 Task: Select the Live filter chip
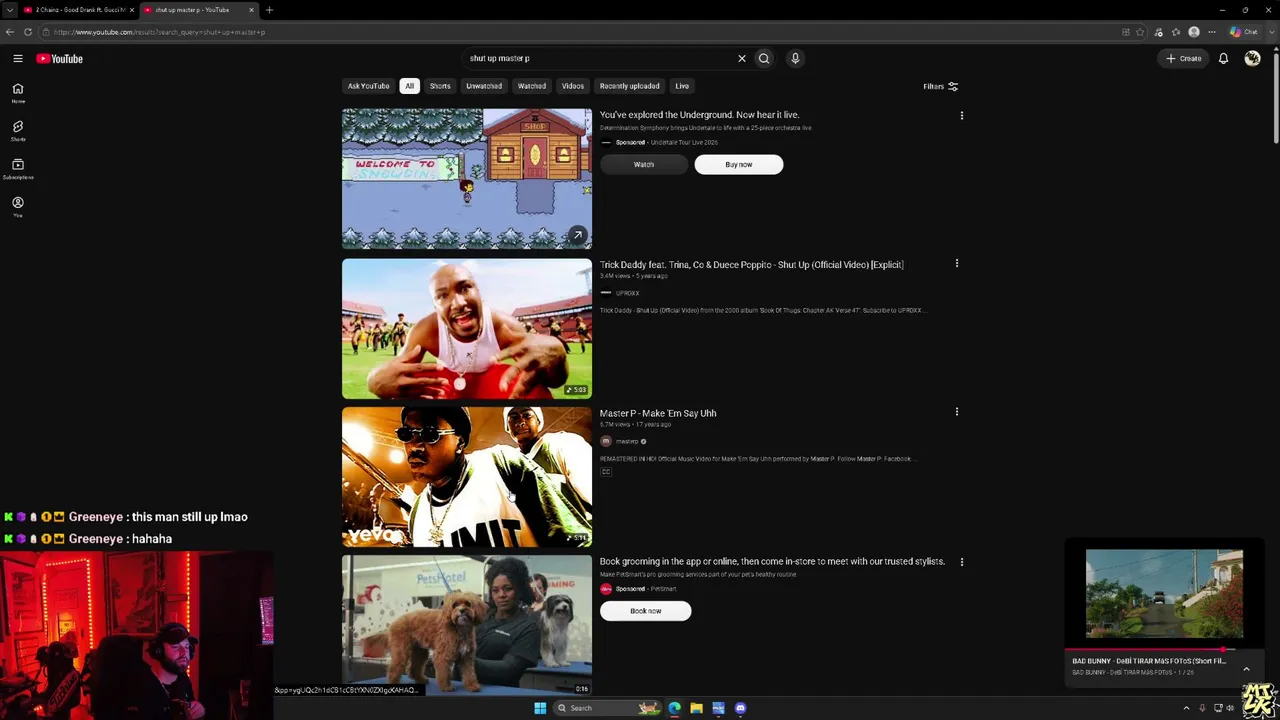682,86
